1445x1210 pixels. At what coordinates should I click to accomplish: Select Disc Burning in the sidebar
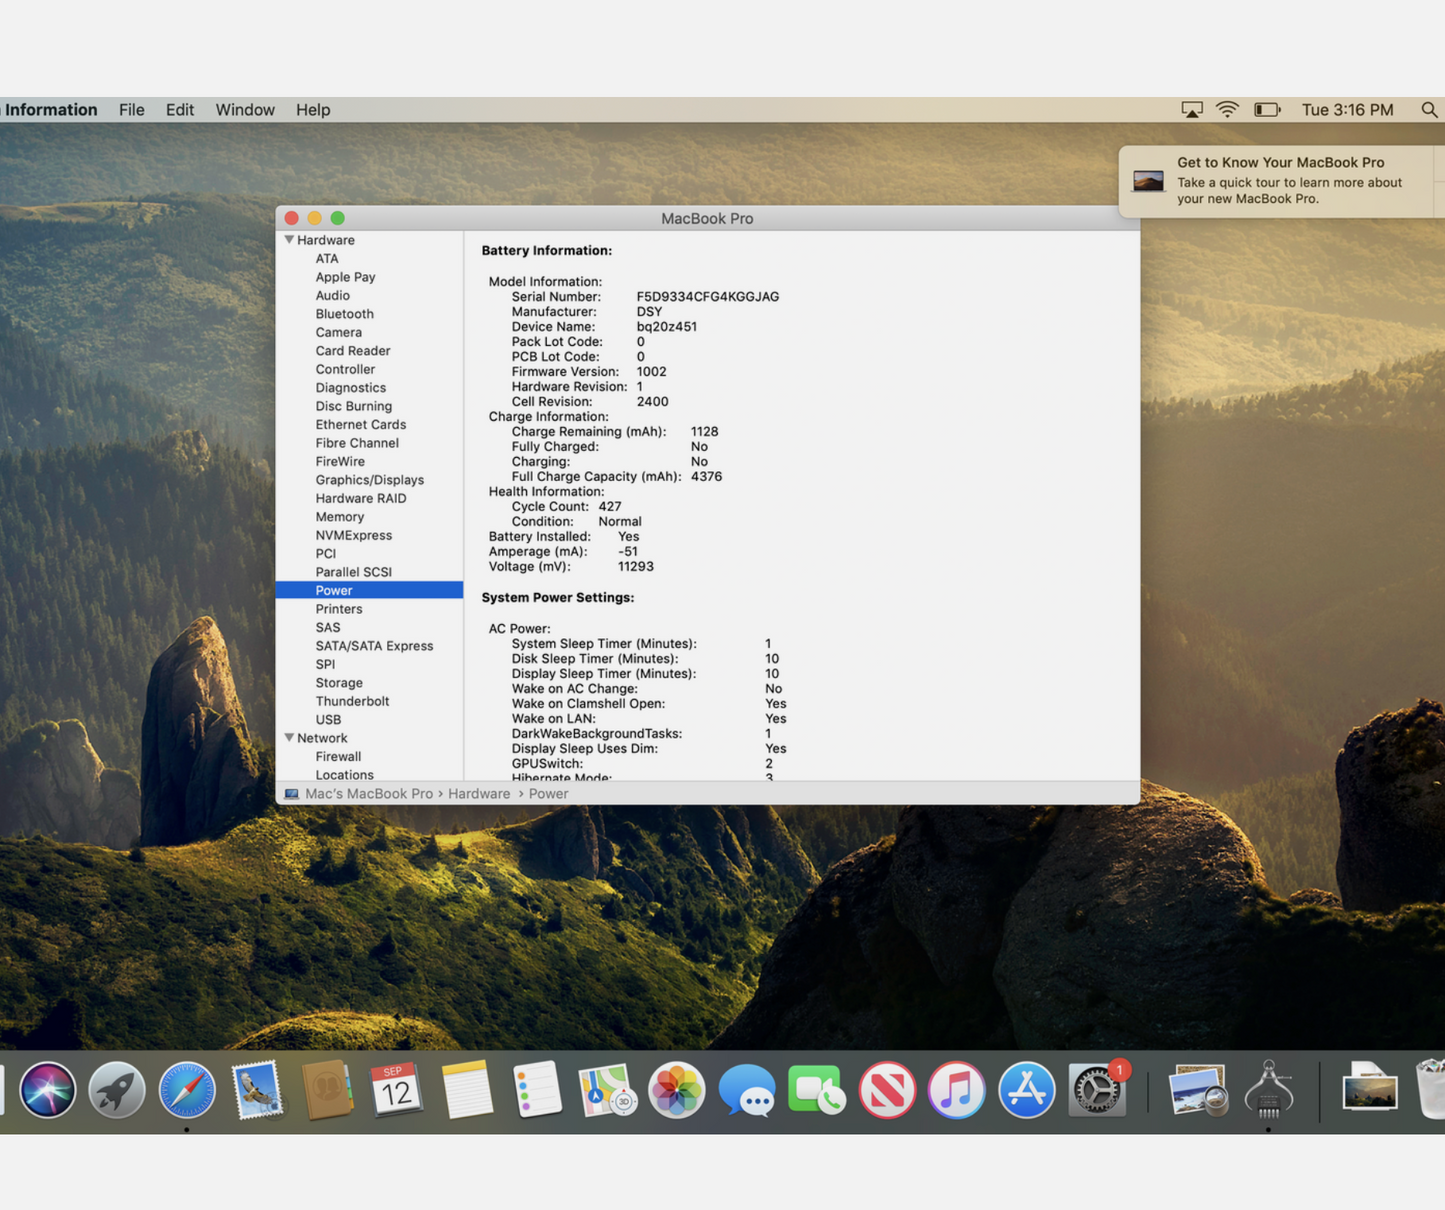[354, 407]
